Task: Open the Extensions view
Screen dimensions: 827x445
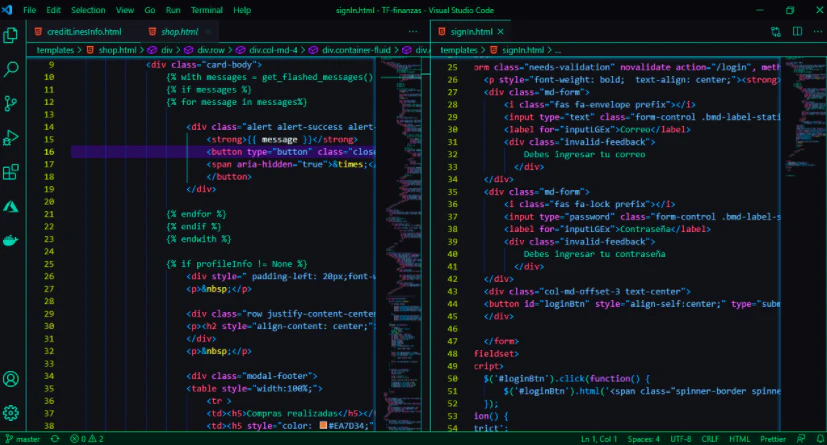Action: pos(11,172)
